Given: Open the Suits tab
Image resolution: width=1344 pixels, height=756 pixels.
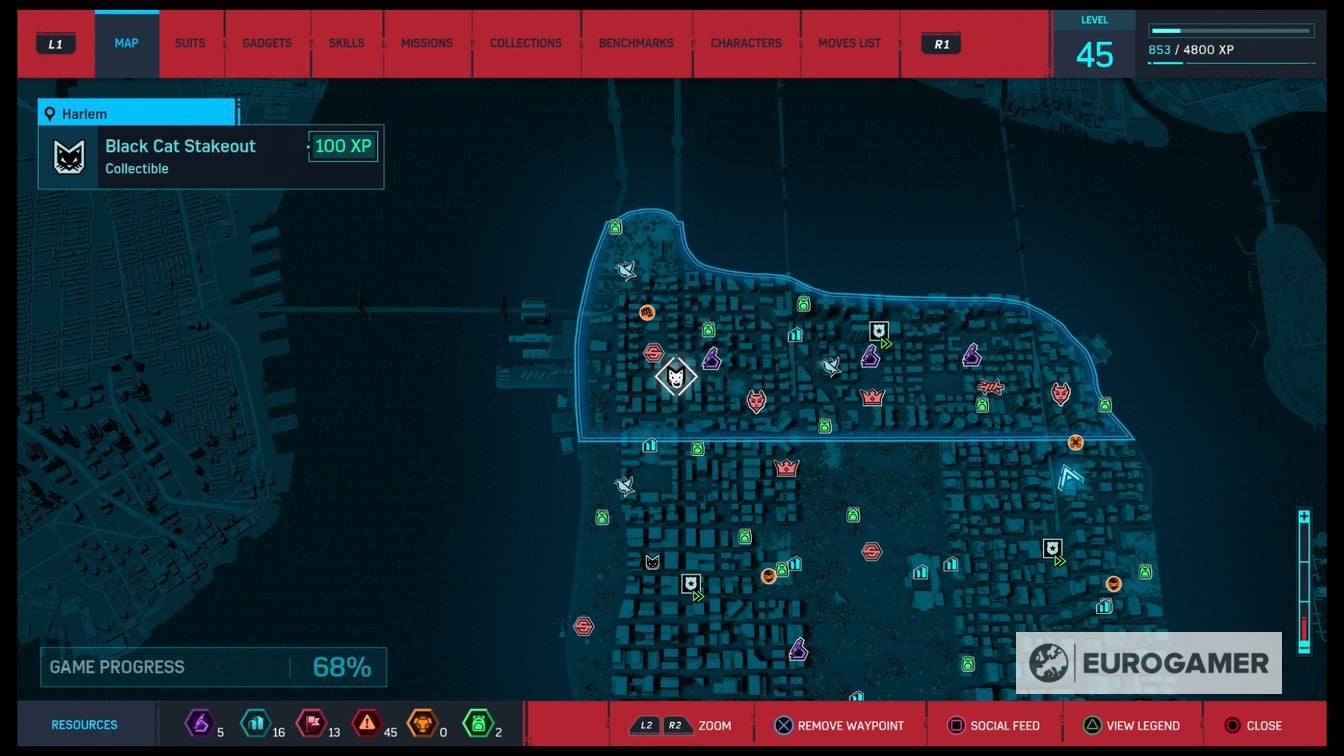Looking at the screenshot, I should click(x=190, y=44).
